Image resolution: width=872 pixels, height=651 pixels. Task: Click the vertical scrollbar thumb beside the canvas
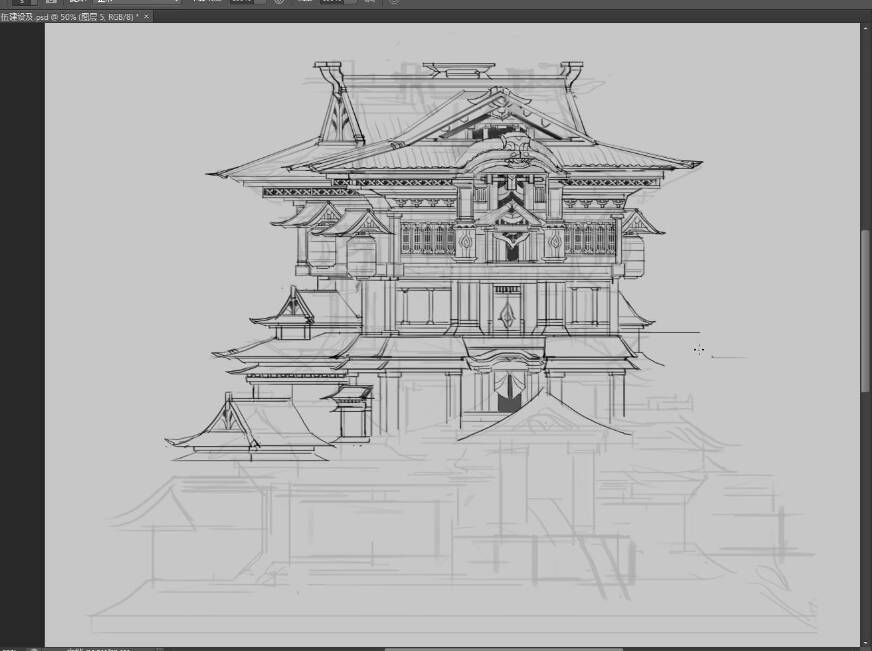tap(865, 311)
